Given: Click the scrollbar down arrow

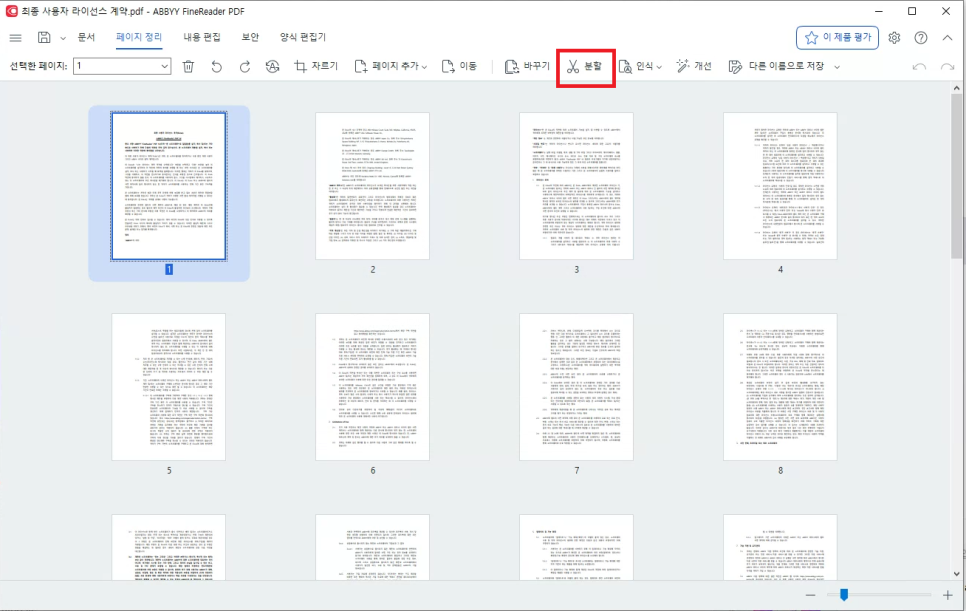Looking at the screenshot, I should tap(956, 574).
